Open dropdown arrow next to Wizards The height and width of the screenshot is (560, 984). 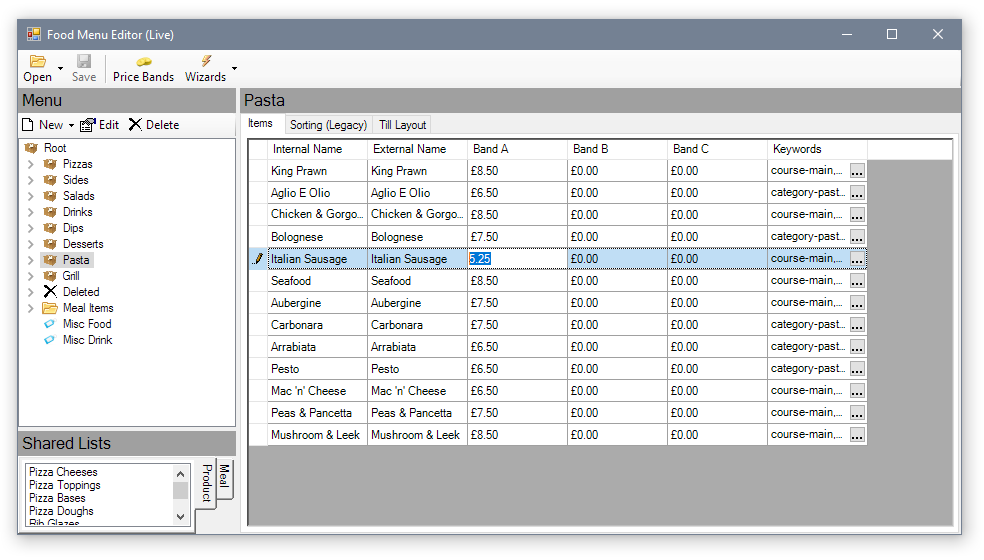click(234, 69)
